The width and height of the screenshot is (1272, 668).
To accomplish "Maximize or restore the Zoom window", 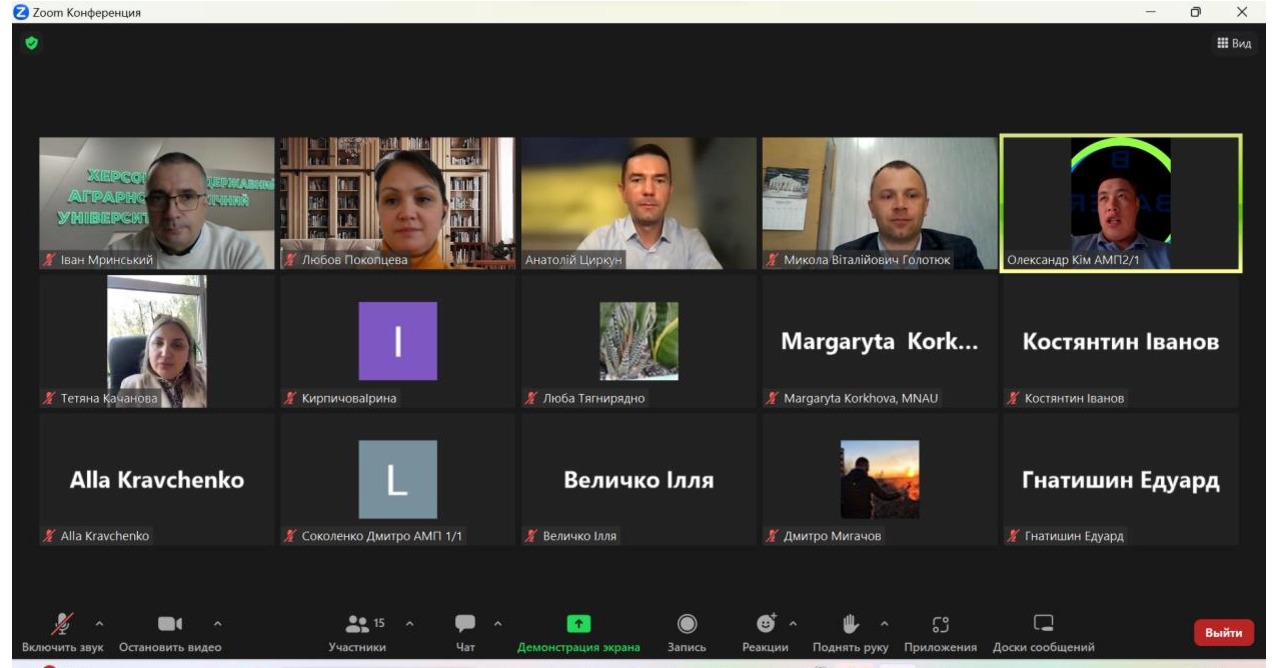I will (x=1195, y=12).
